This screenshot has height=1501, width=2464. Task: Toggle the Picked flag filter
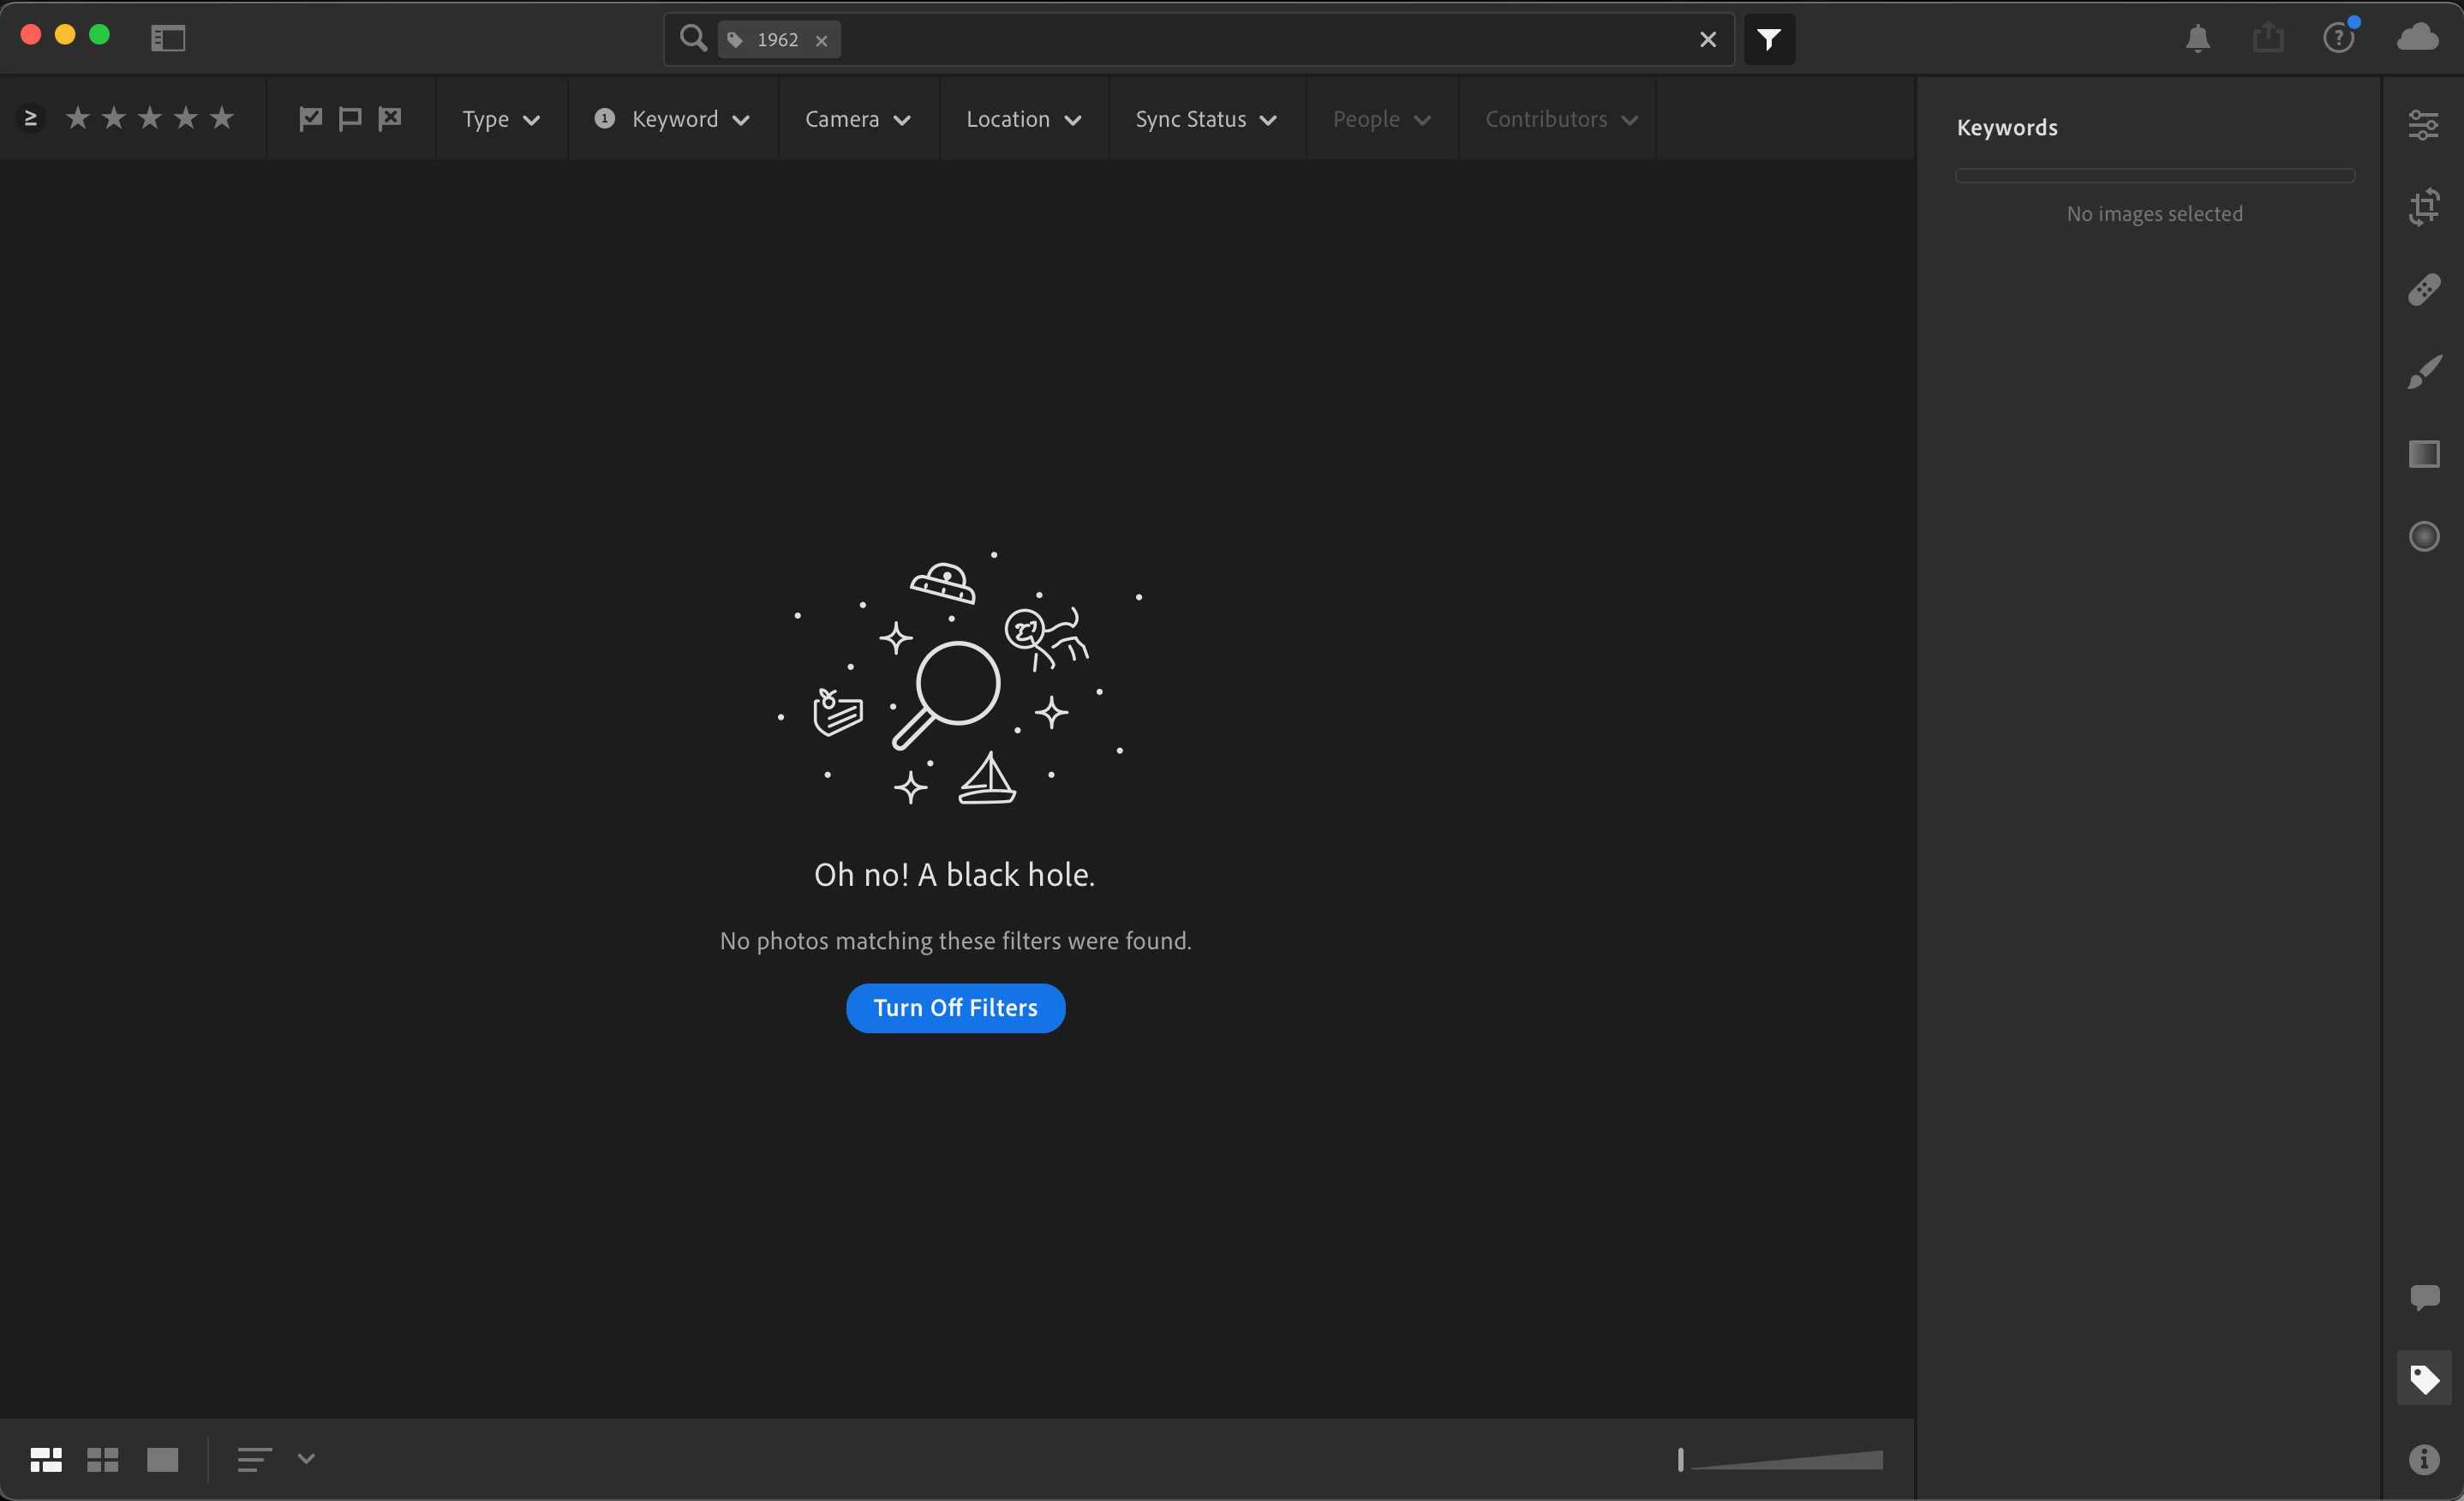coord(310,118)
